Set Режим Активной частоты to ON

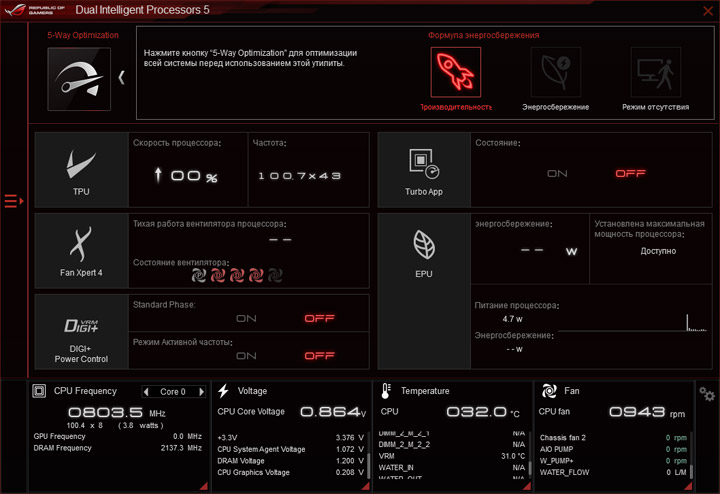[x=246, y=356]
